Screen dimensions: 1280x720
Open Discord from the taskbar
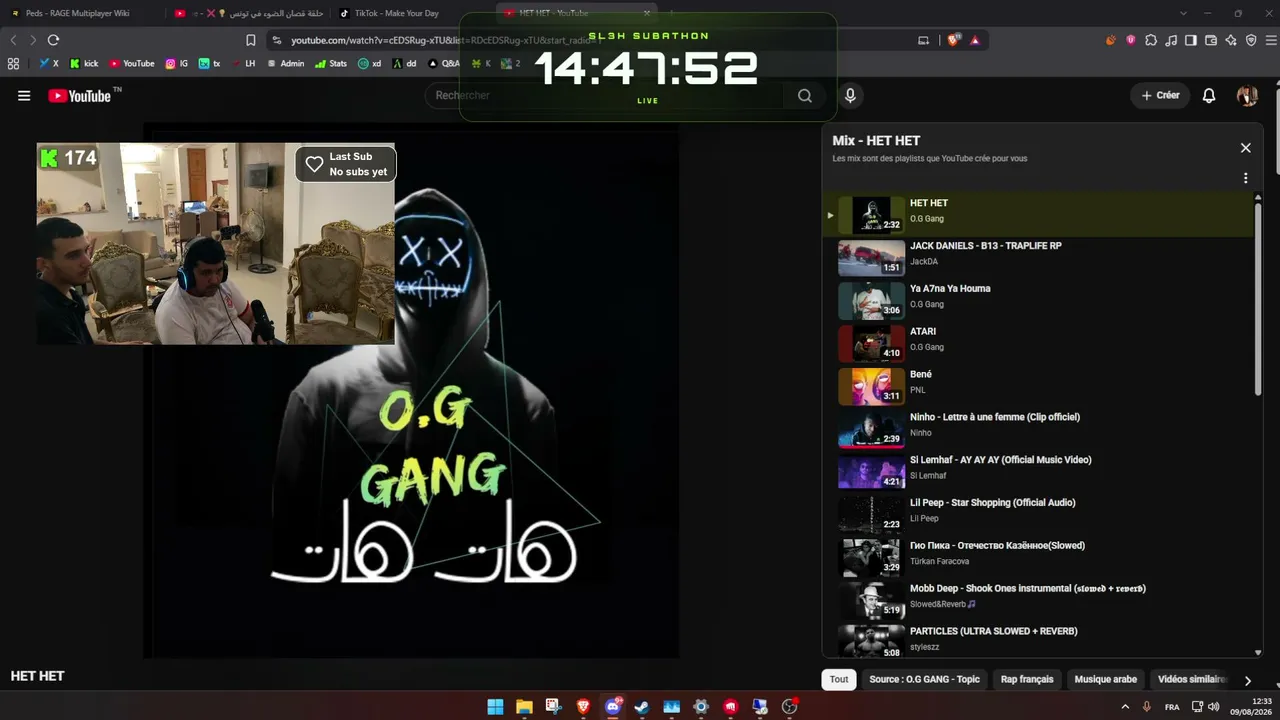tap(612, 707)
